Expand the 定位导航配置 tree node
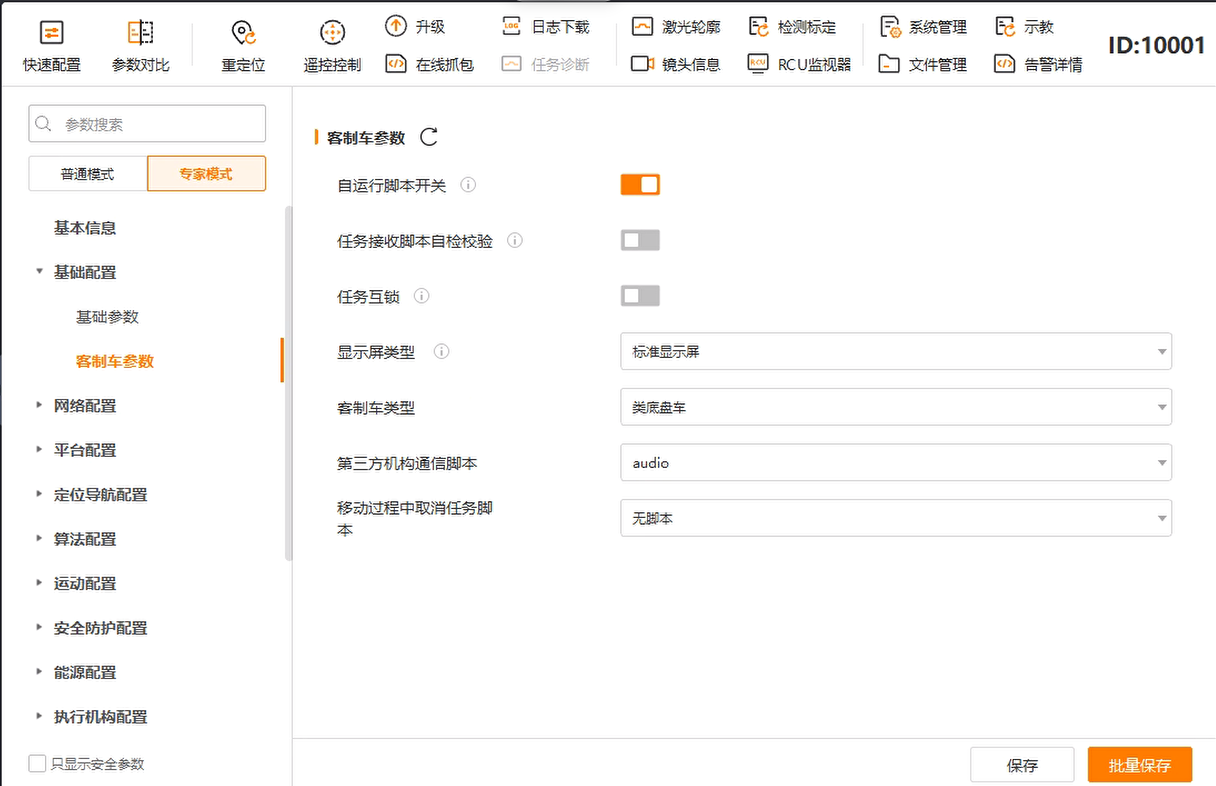This screenshot has height=786, width=1216. point(39,494)
